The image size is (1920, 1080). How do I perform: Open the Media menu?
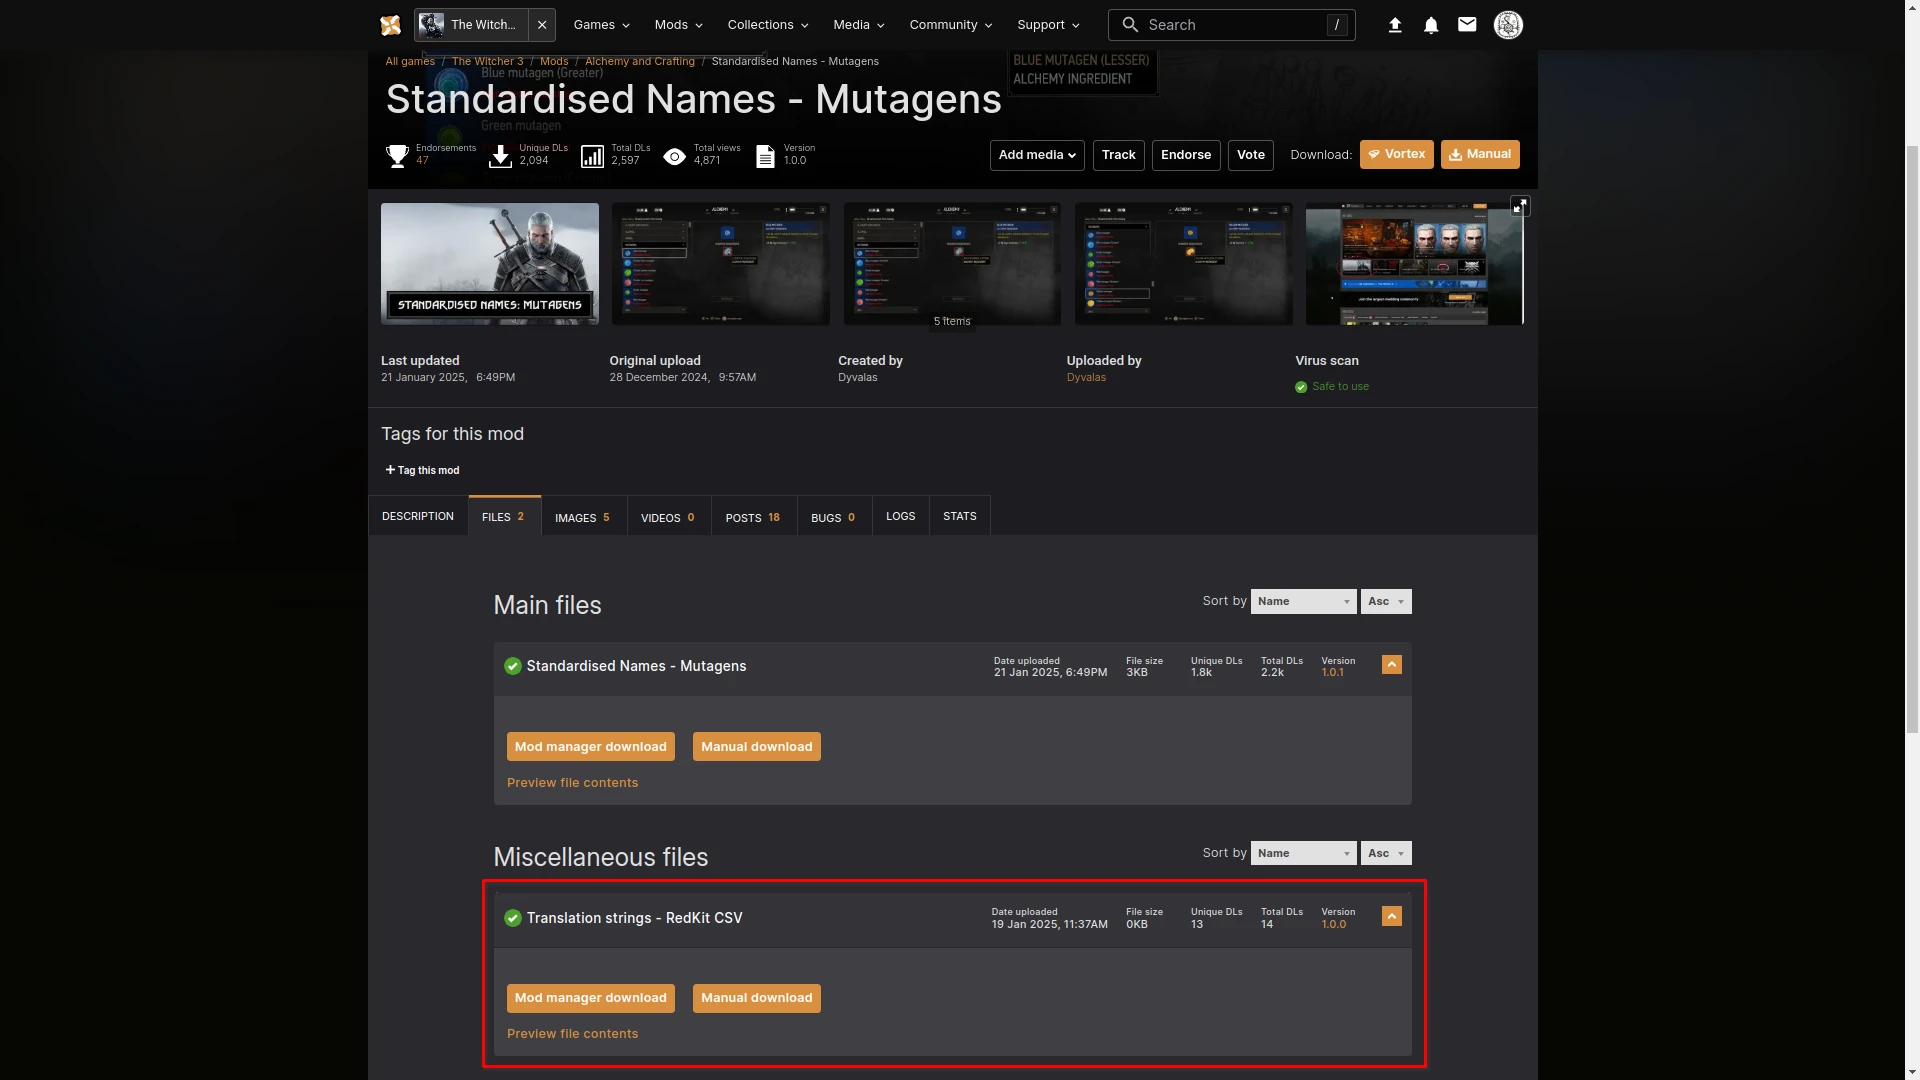pyautogui.click(x=859, y=25)
